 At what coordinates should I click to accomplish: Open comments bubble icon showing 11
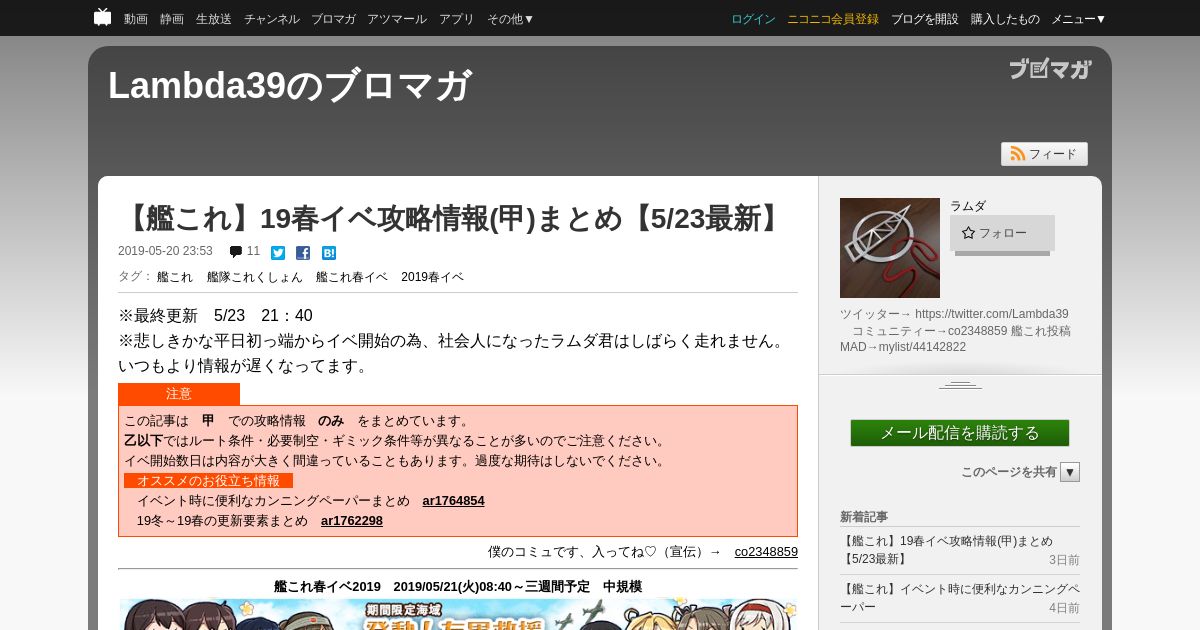point(236,252)
